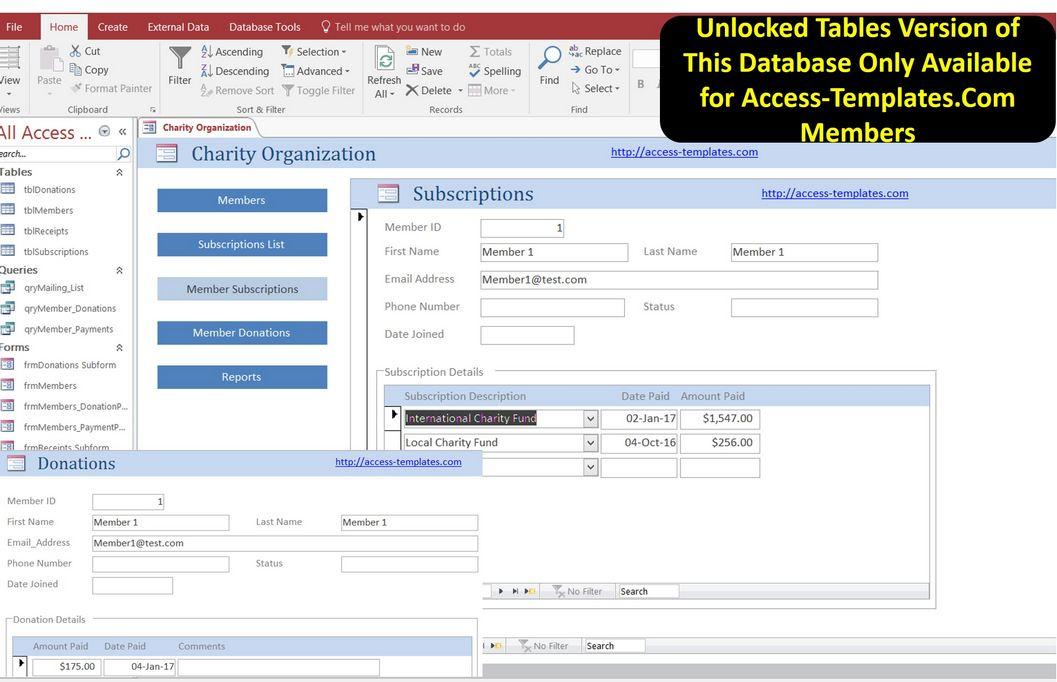This screenshot has width=1057, height=682.
Task: Click Refresh All icon
Action: coord(384,61)
